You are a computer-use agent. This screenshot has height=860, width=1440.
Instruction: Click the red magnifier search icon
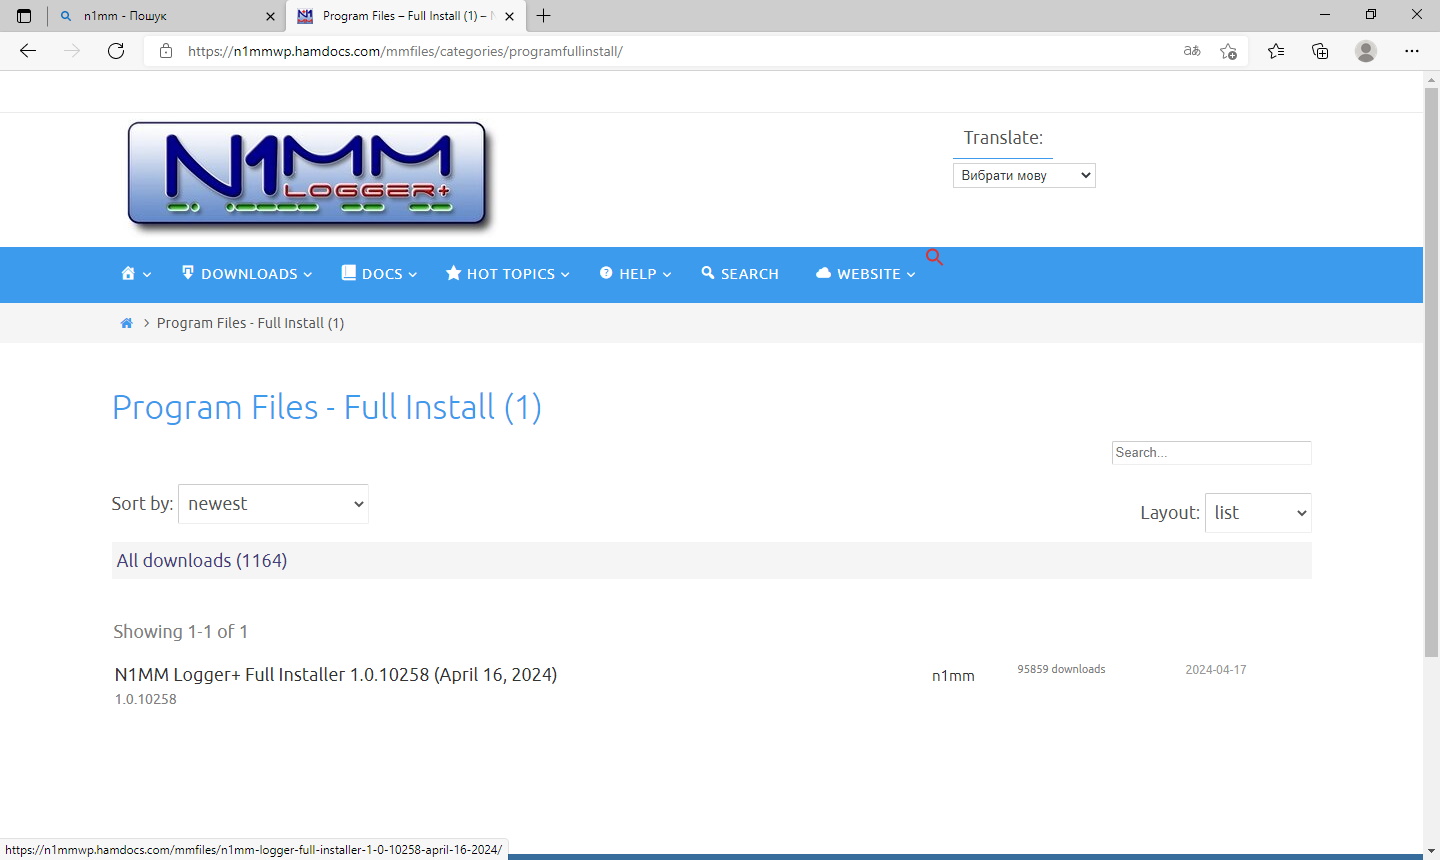point(934,257)
